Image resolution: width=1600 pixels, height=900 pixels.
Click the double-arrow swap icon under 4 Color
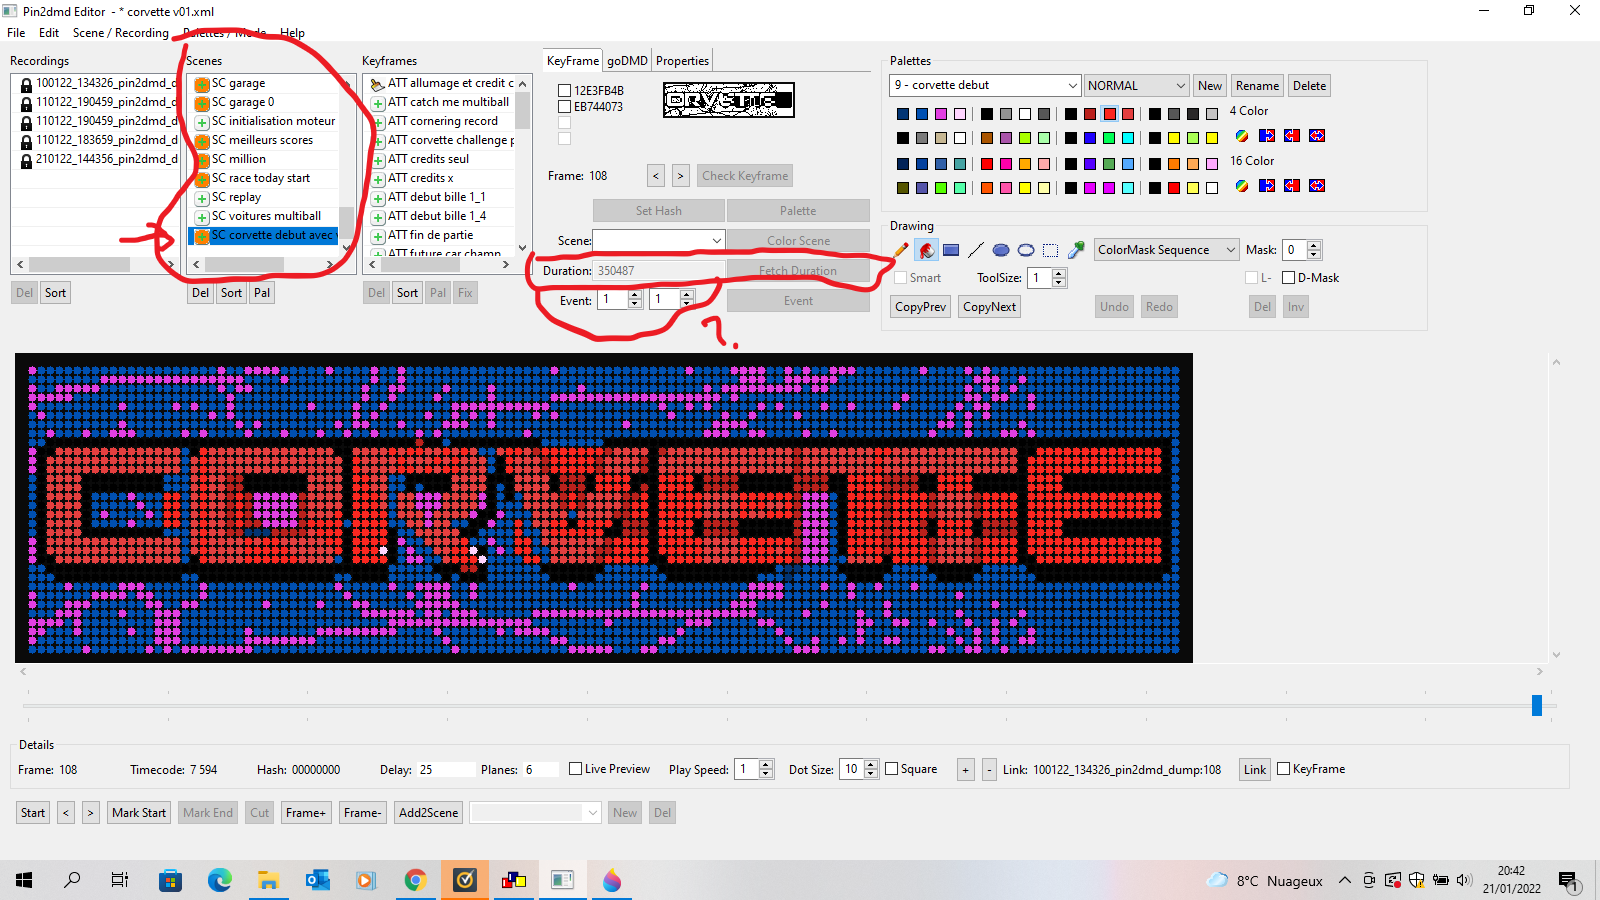pos(1317,136)
